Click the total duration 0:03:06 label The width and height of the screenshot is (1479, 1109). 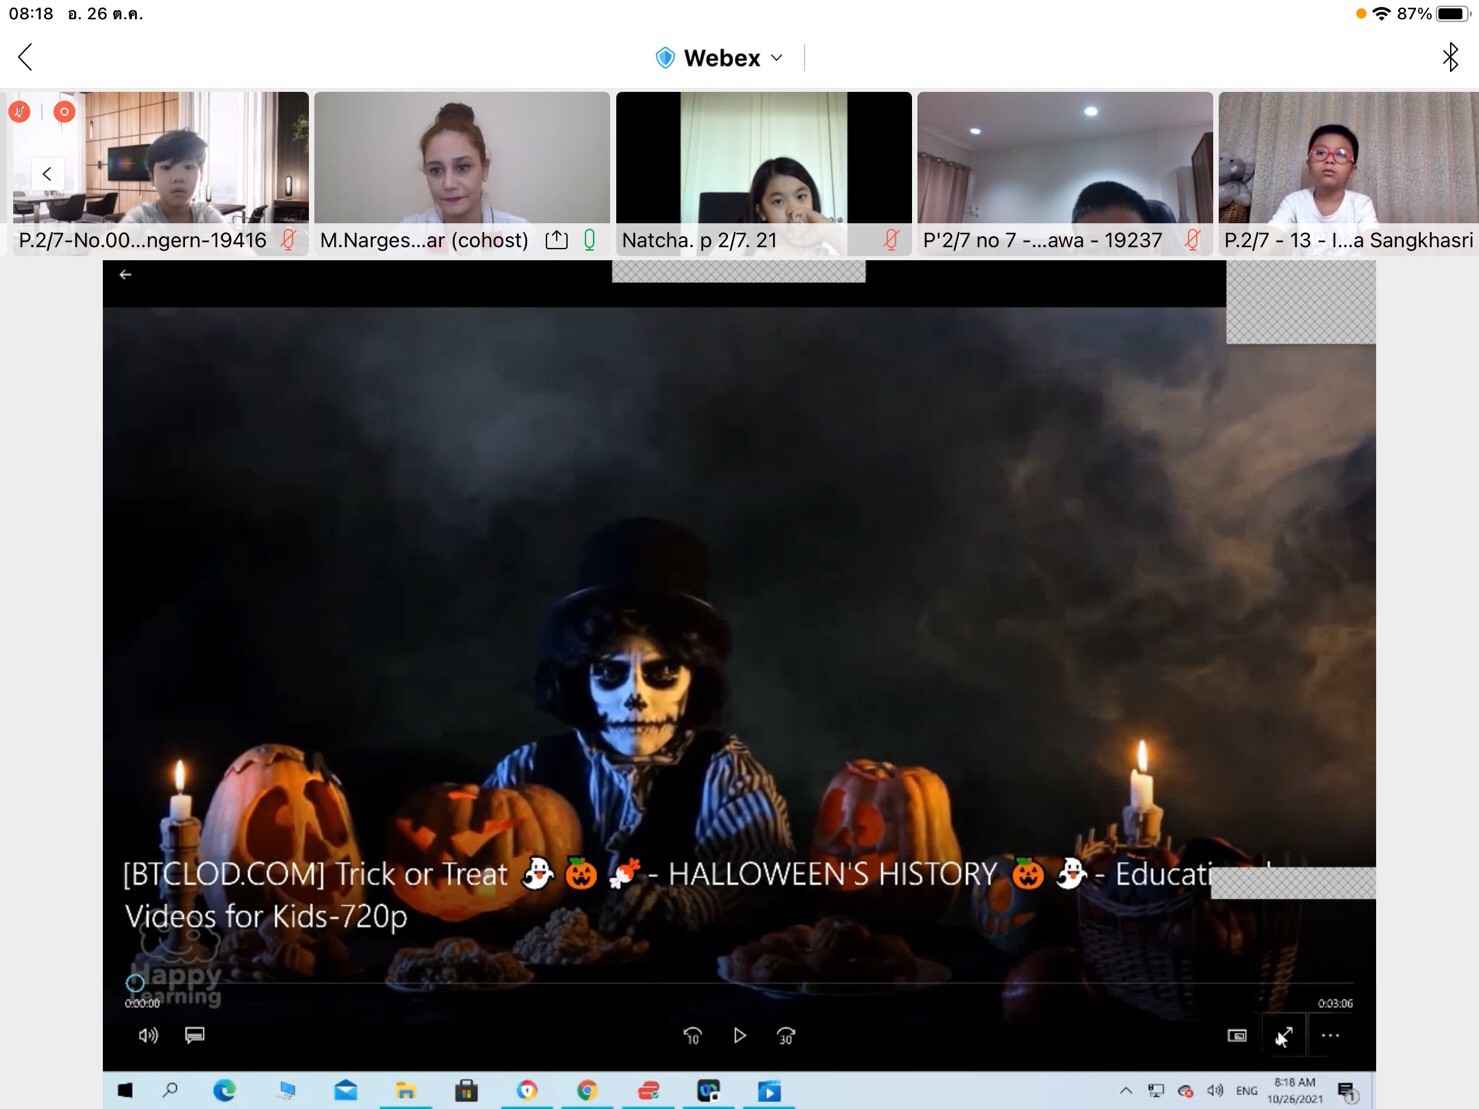coord(1335,1003)
